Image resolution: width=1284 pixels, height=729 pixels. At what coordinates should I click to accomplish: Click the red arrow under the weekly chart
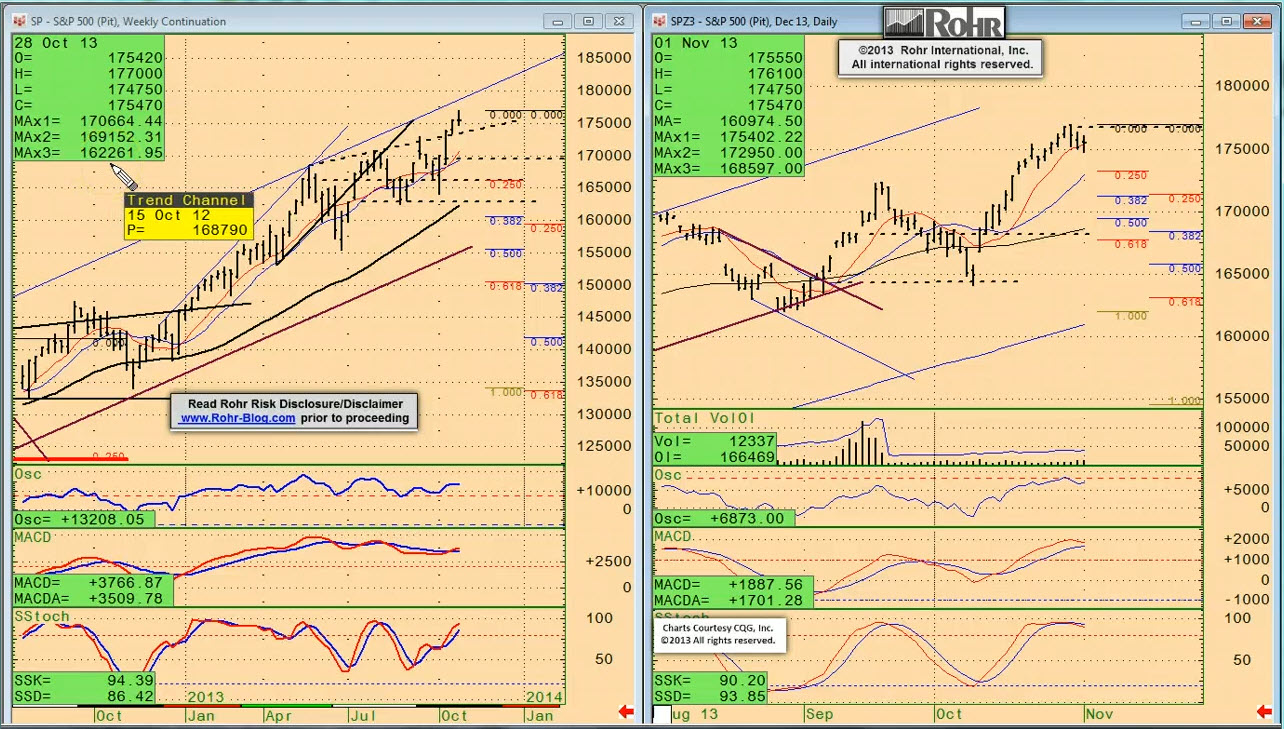[626, 712]
